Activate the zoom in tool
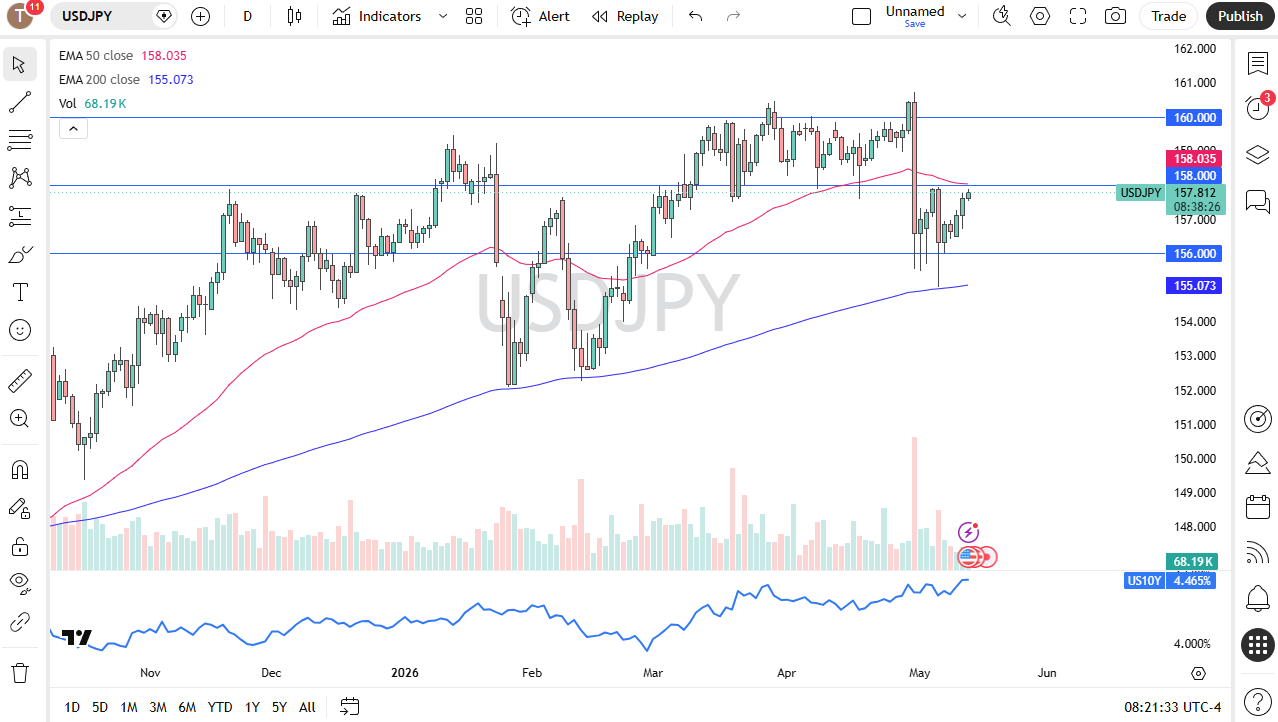1278x722 pixels. 20,418
